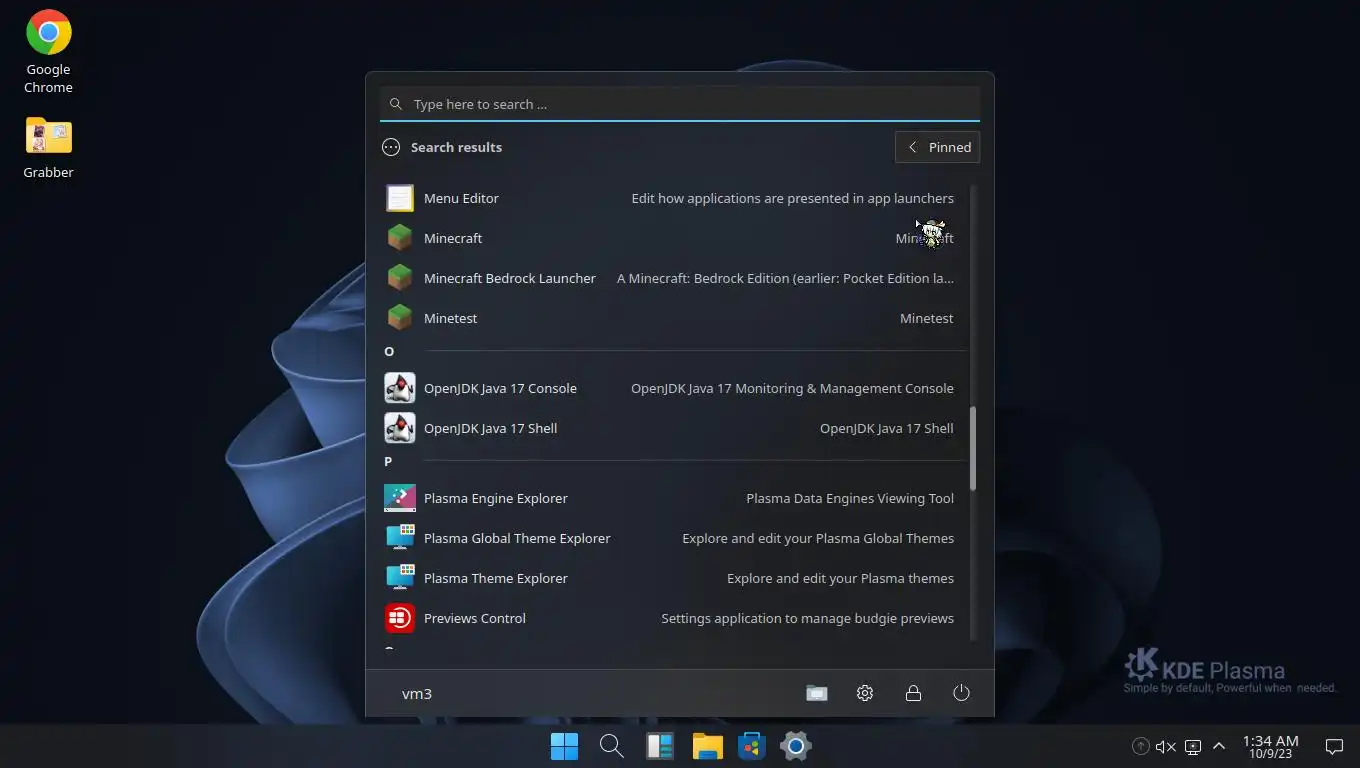The width and height of the screenshot is (1360, 768).
Task: Lock the screen with the padlock icon
Action: point(913,693)
